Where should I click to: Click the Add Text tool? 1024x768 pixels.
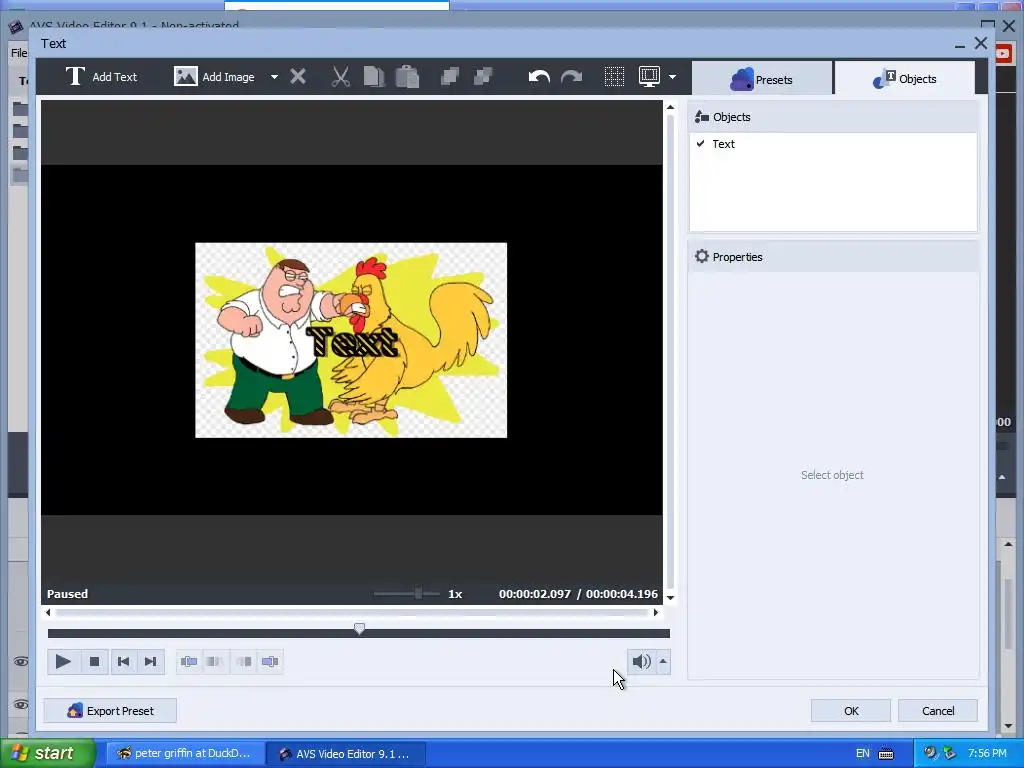(x=101, y=77)
